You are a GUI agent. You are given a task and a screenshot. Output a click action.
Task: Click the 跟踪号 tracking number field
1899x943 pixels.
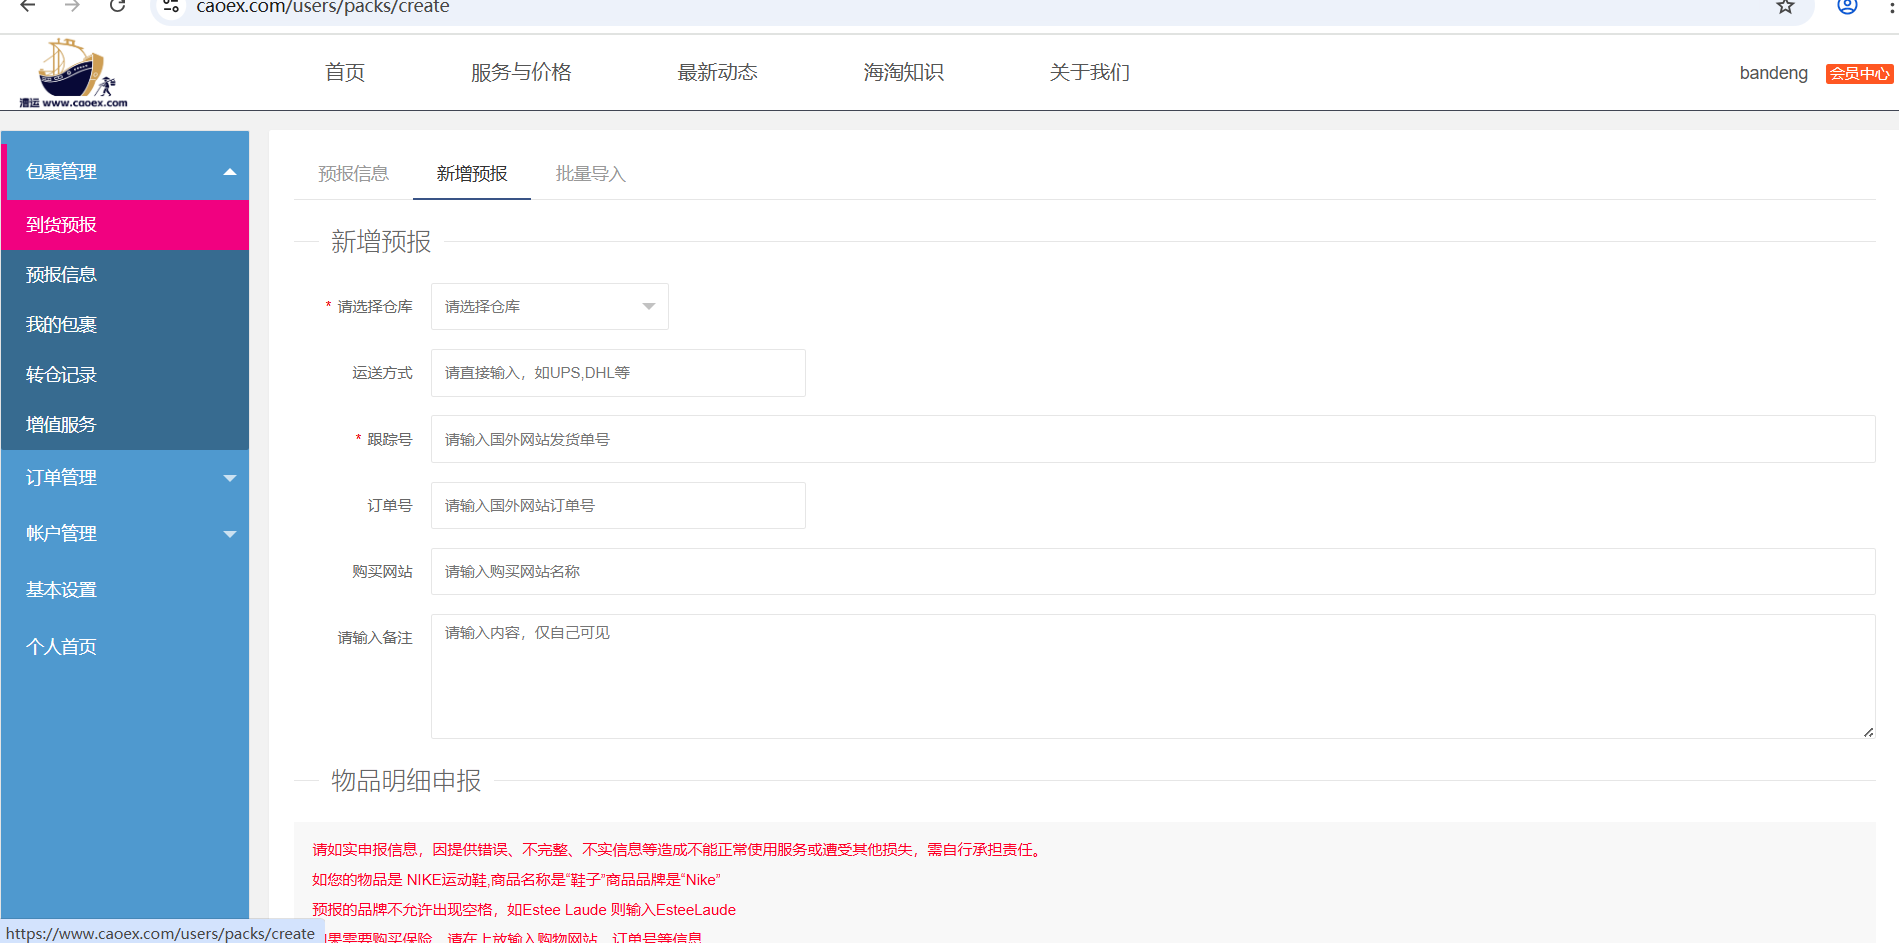pyautogui.click(x=1152, y=439)
